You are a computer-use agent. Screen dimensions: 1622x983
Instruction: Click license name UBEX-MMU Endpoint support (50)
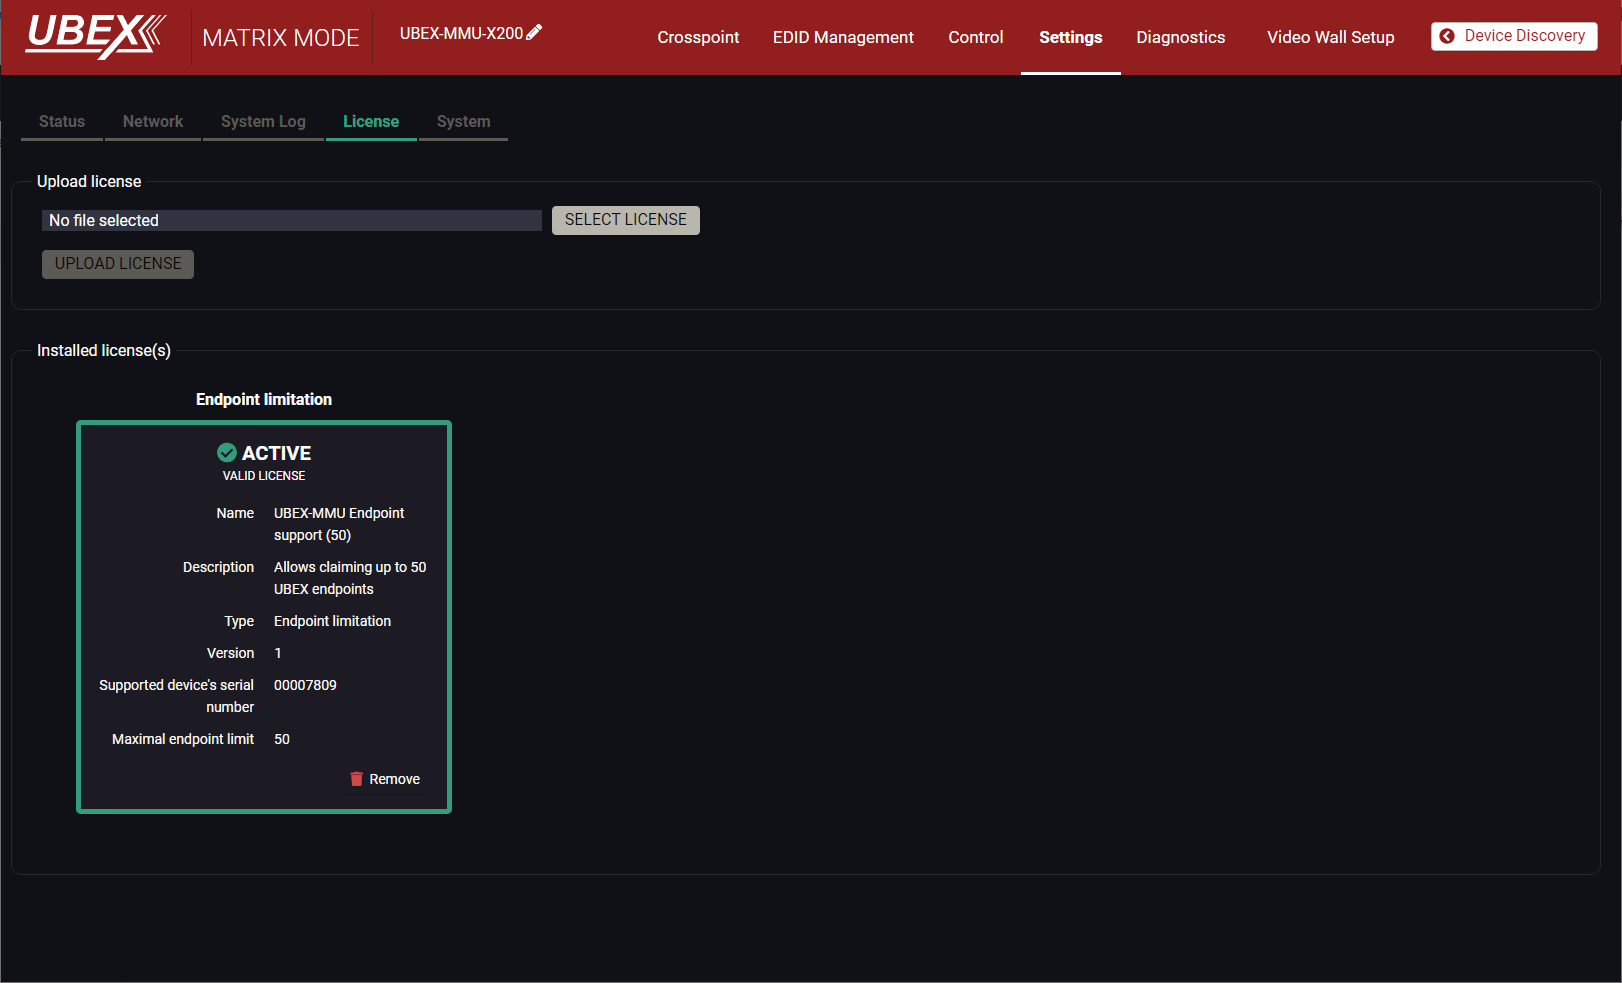[339, 524]
